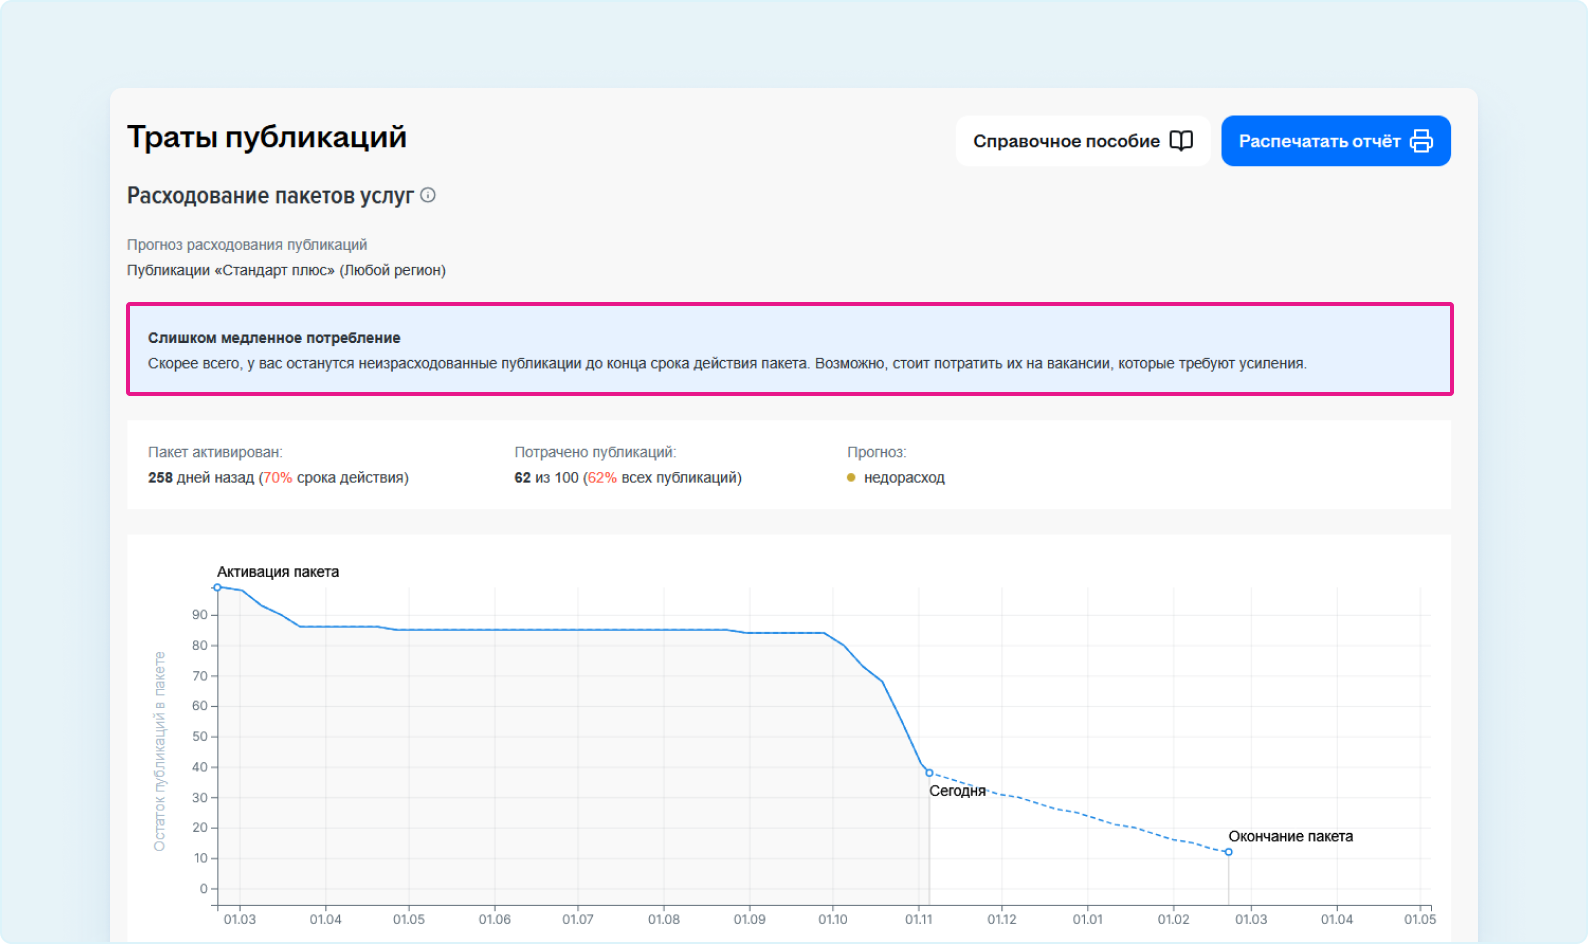The image size is (1588, 944).
Task: Click the Слишком медленное потребление alert heading
Action: (274, 338)
